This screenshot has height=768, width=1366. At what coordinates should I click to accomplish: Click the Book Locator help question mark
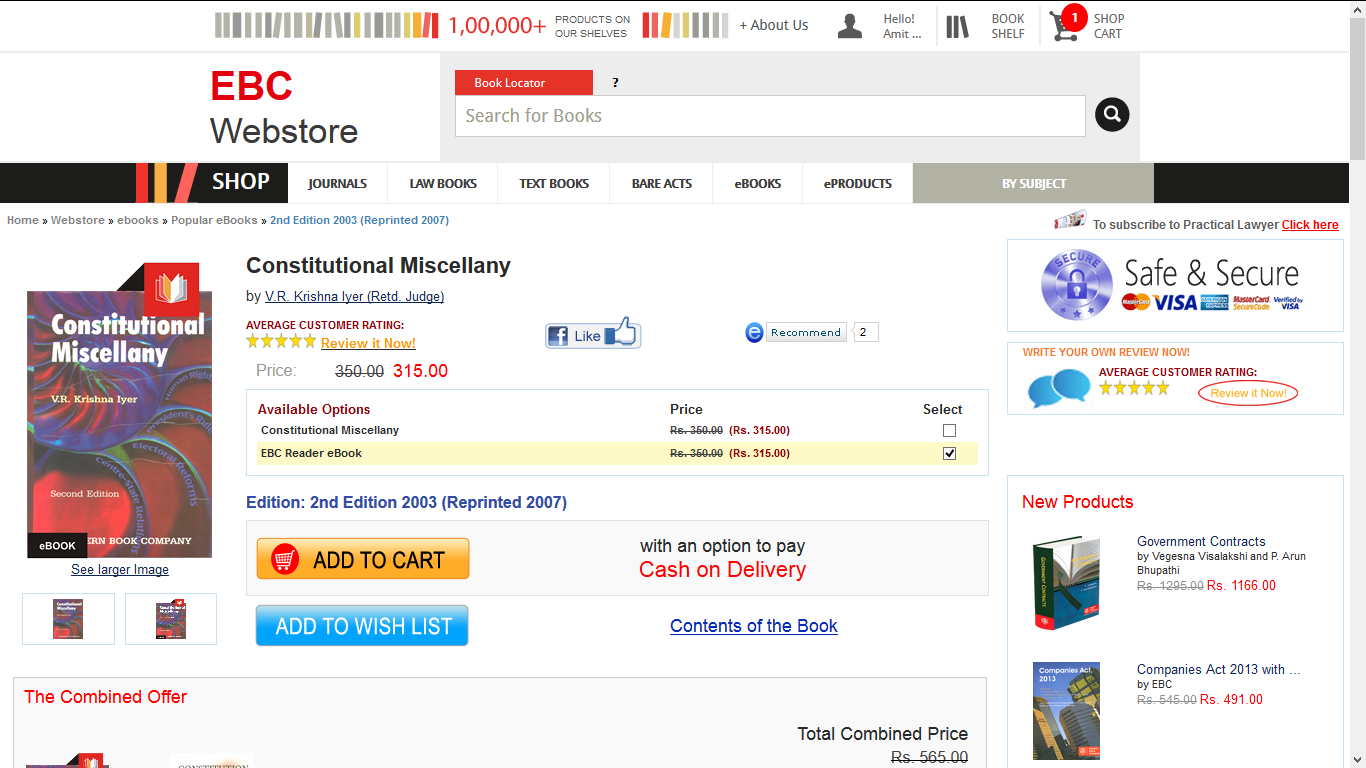point(615,83)
